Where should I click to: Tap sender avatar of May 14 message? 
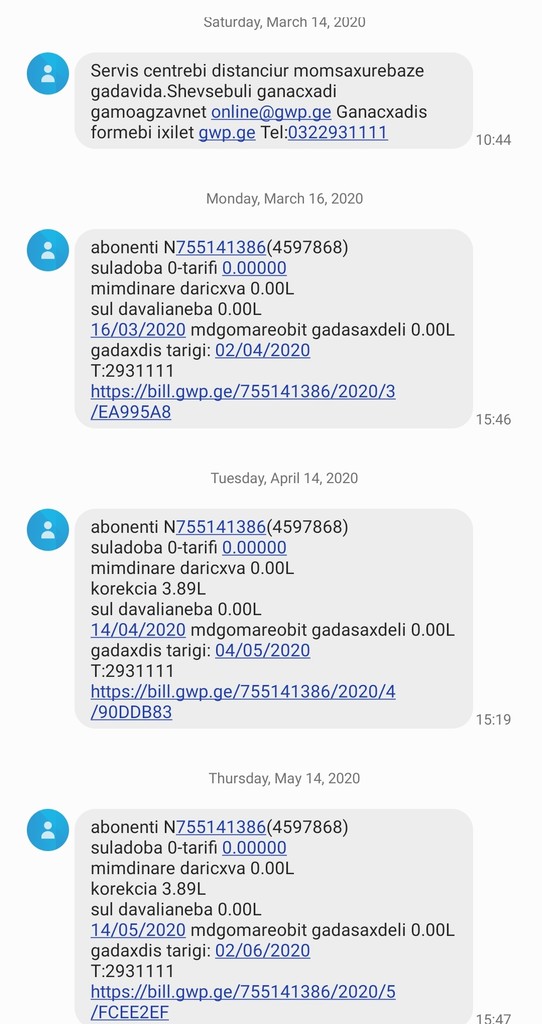point(48,830)
